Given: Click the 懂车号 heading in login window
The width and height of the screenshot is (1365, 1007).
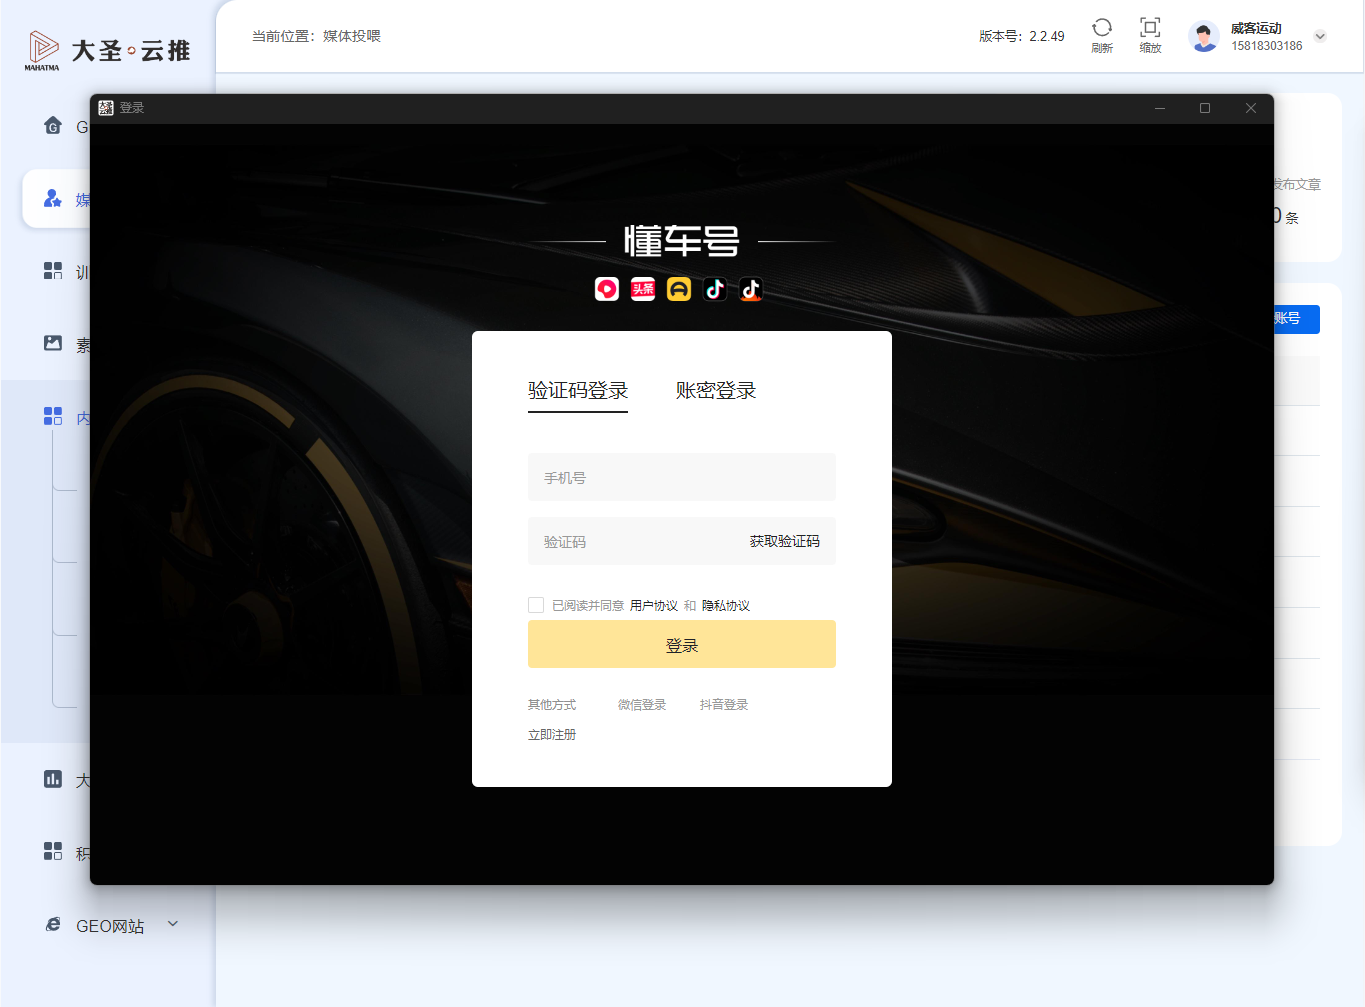Looking at the screenshot, I should pos(682,241).
